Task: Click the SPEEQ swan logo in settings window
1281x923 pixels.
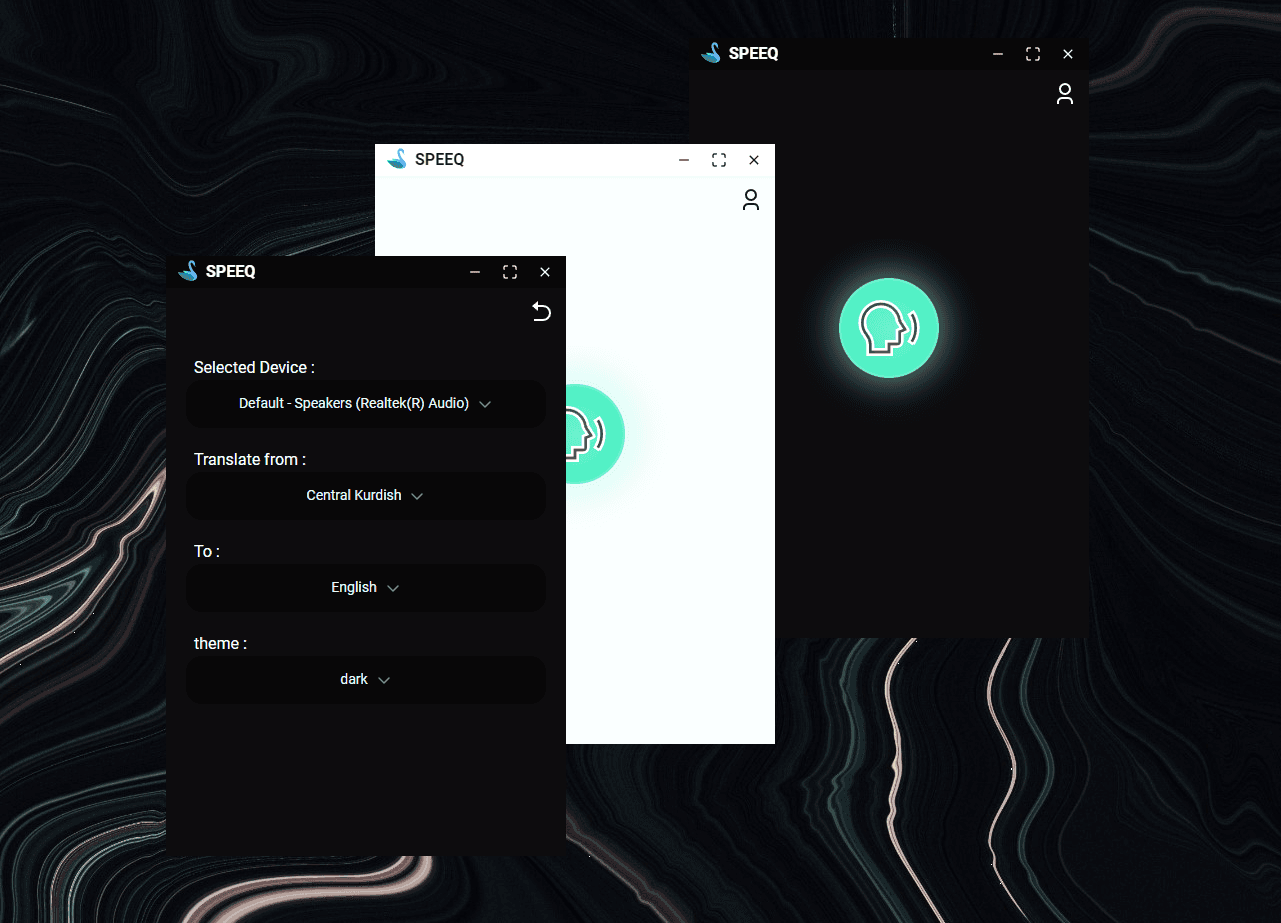Action: point(188,271)
